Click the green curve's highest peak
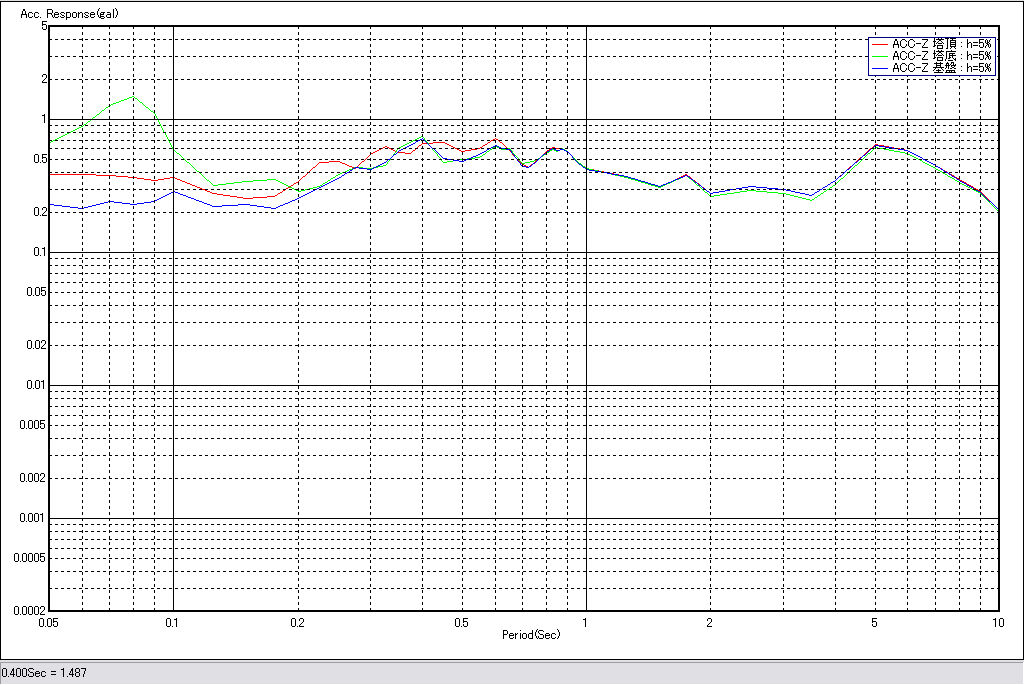Viewport: 1024px width, 685px height. (x=134, y=97)
